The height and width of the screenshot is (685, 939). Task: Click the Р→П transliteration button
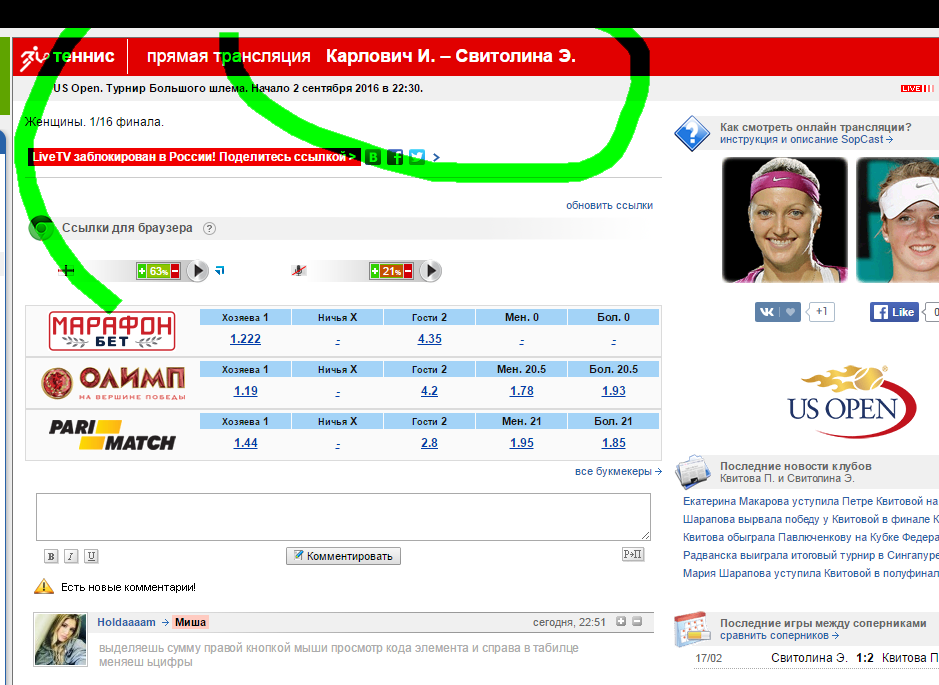[x=633, y=554]
